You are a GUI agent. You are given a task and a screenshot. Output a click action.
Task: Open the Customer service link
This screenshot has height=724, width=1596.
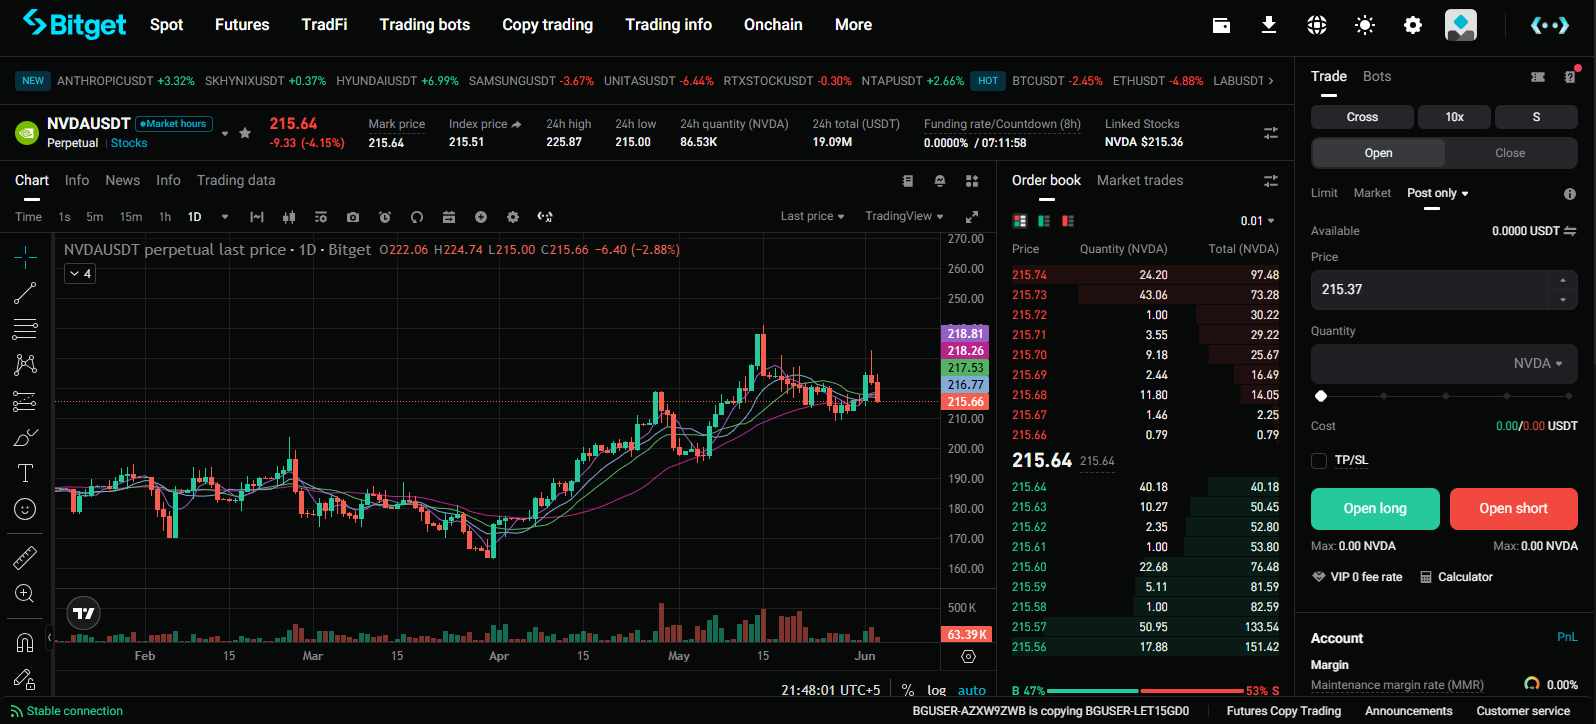(x=1523, y=711)
